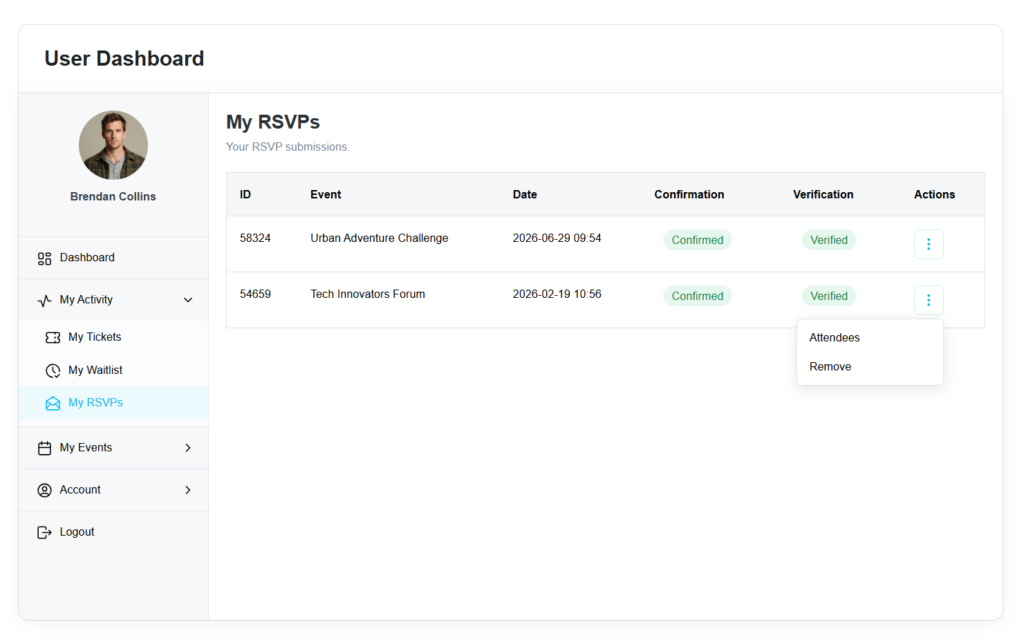The image size is (1024, 640).
Task: Collapse the My Activity chevron
Action: click(188, 300)
